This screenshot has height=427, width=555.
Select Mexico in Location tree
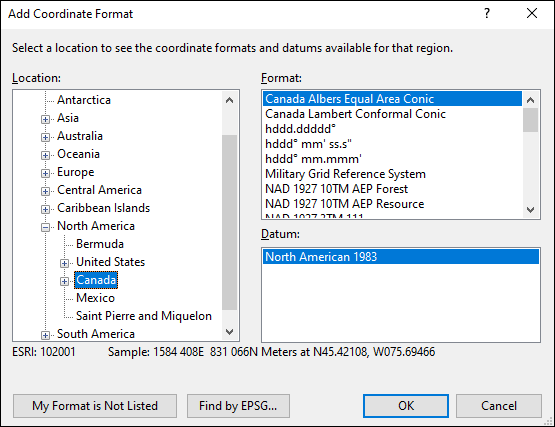[96, 298]
